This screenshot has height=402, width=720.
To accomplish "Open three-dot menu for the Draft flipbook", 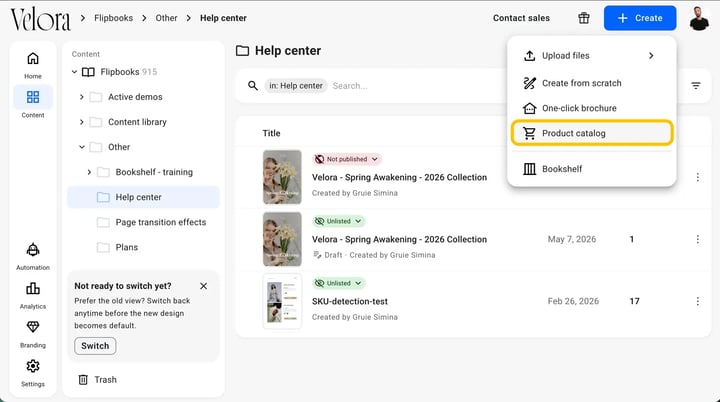I will pos(698,239).
